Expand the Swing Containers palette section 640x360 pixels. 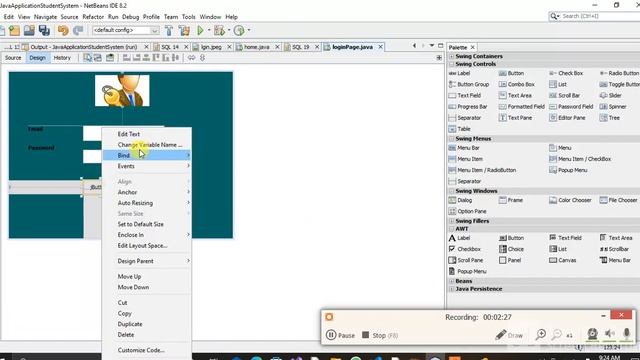[x=452, y=56]
